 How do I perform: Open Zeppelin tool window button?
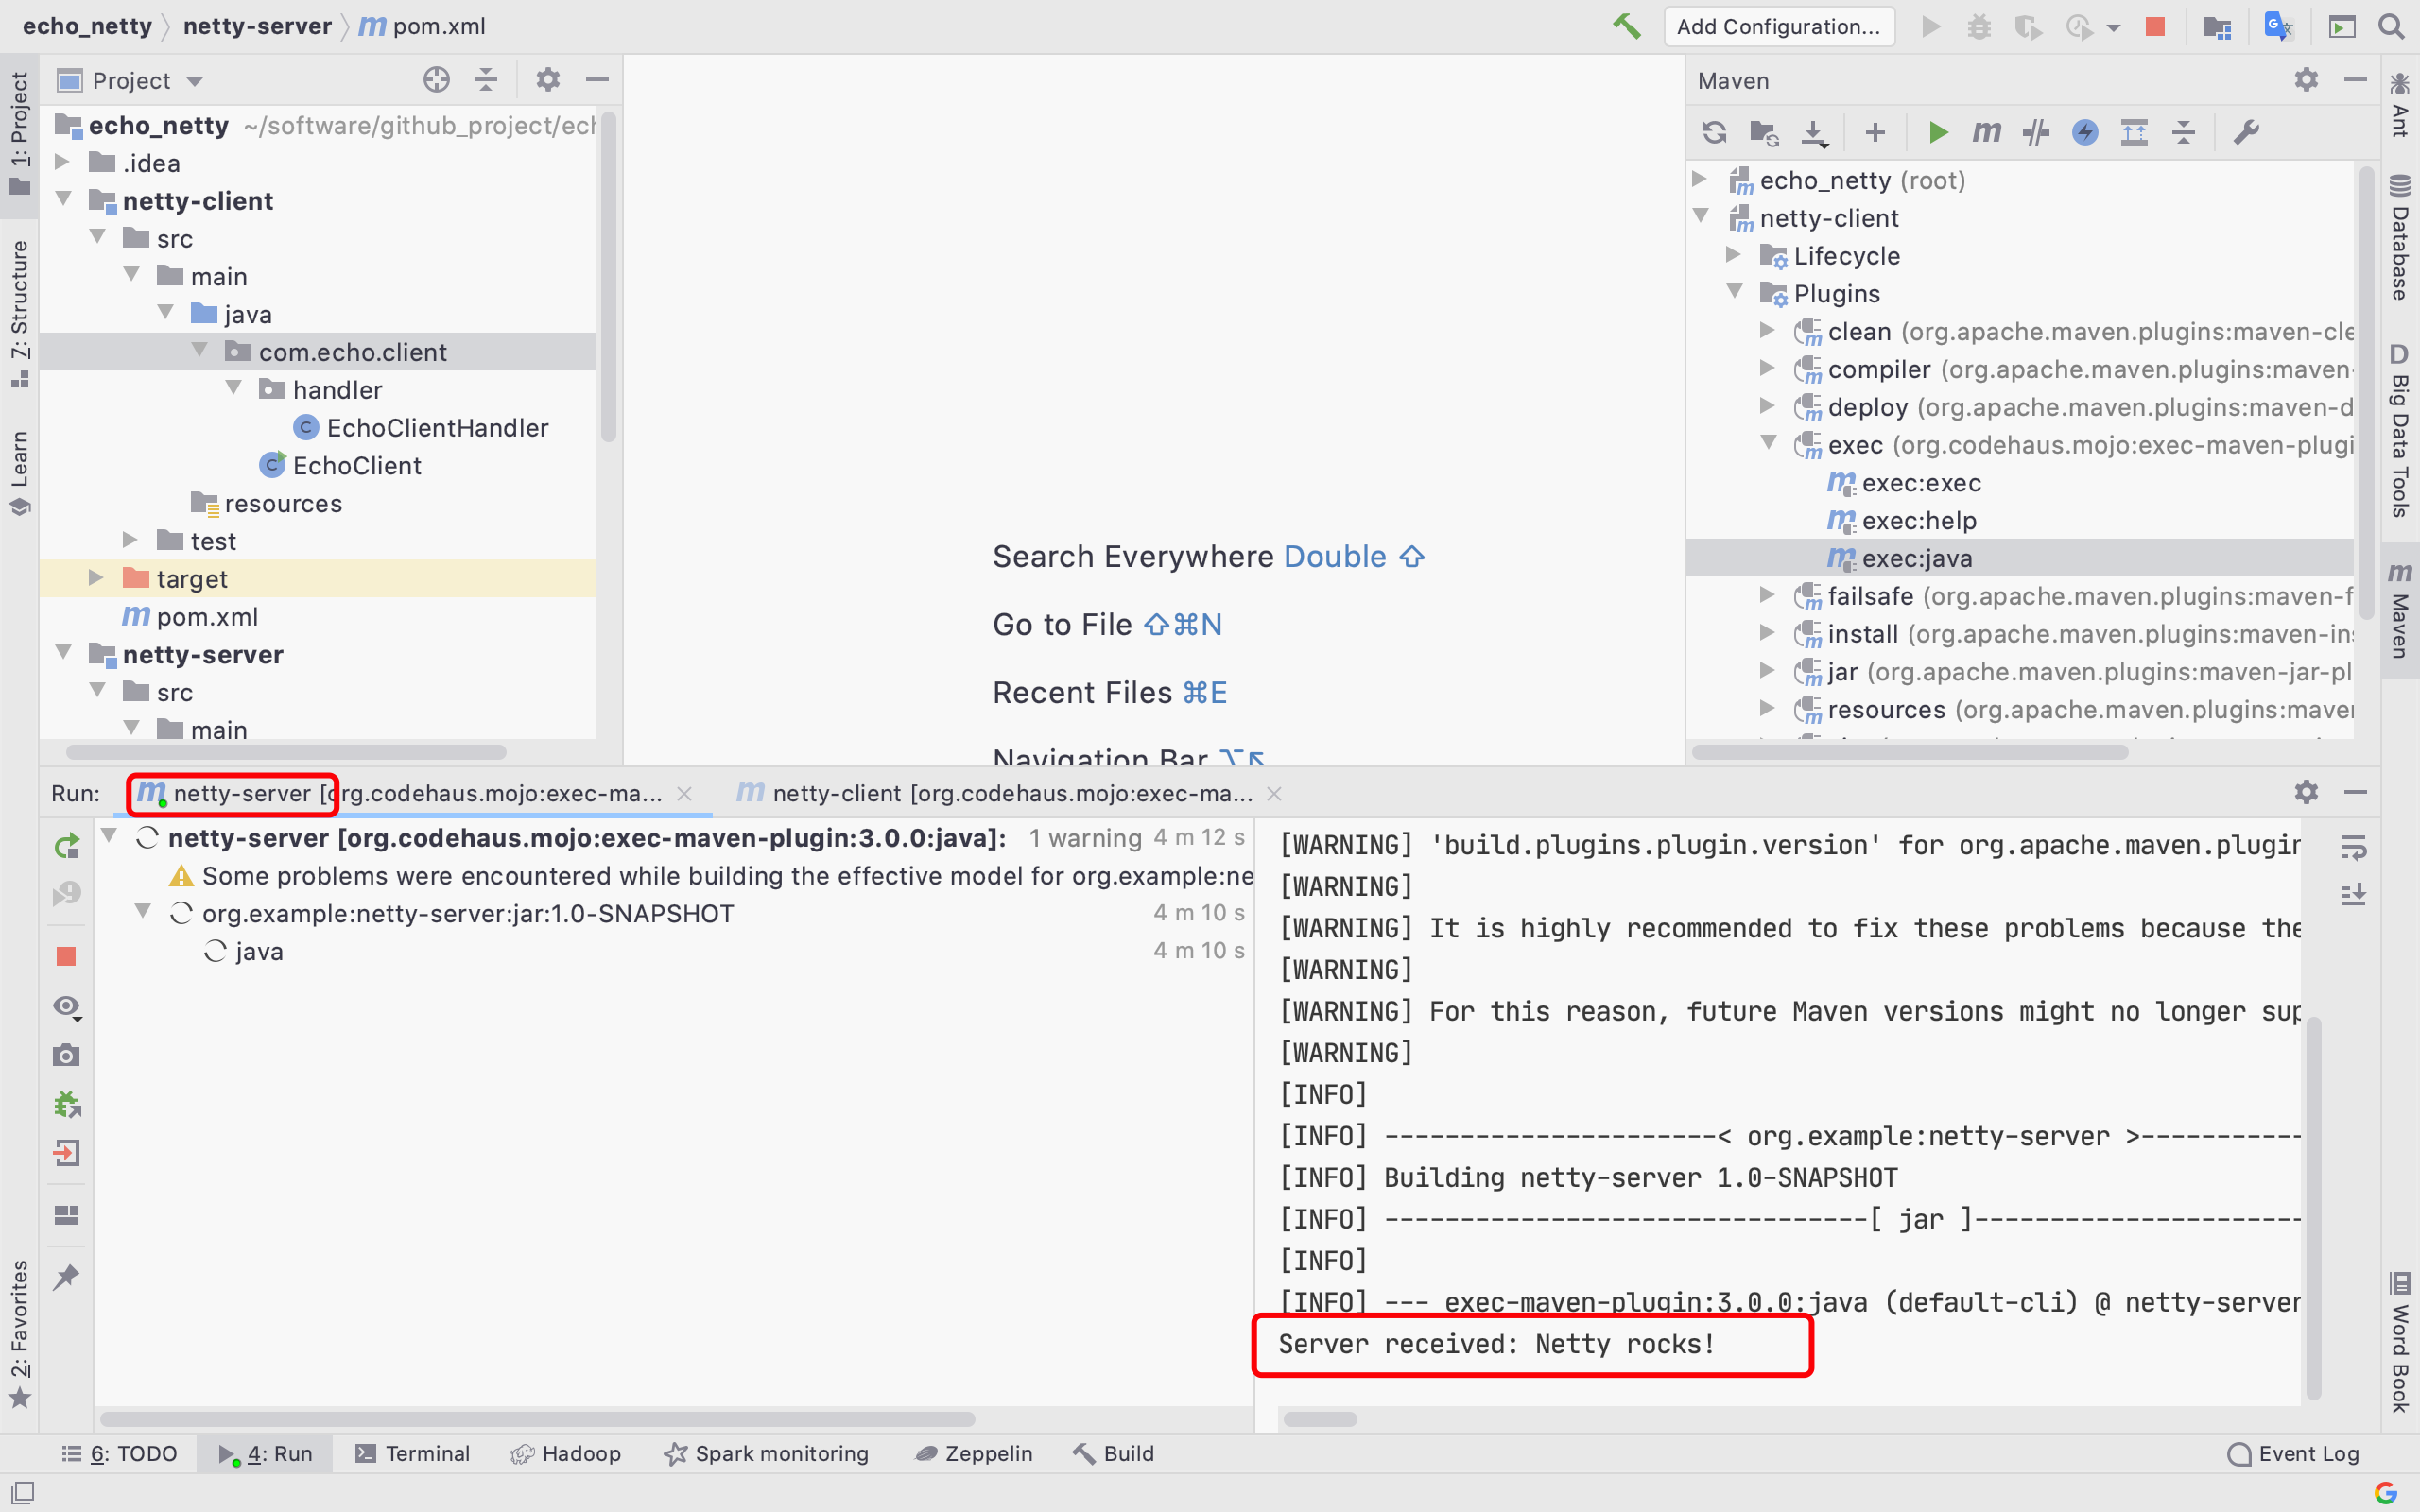pos(974,1453)
